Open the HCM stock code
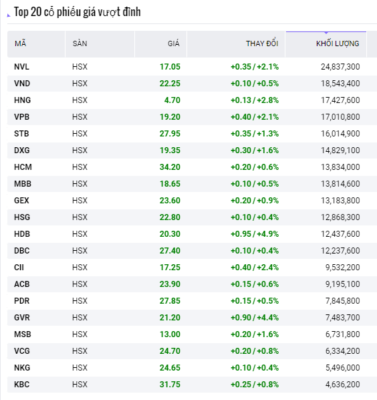Viewport: 377px width, 400px height. [x=23, y=167]
